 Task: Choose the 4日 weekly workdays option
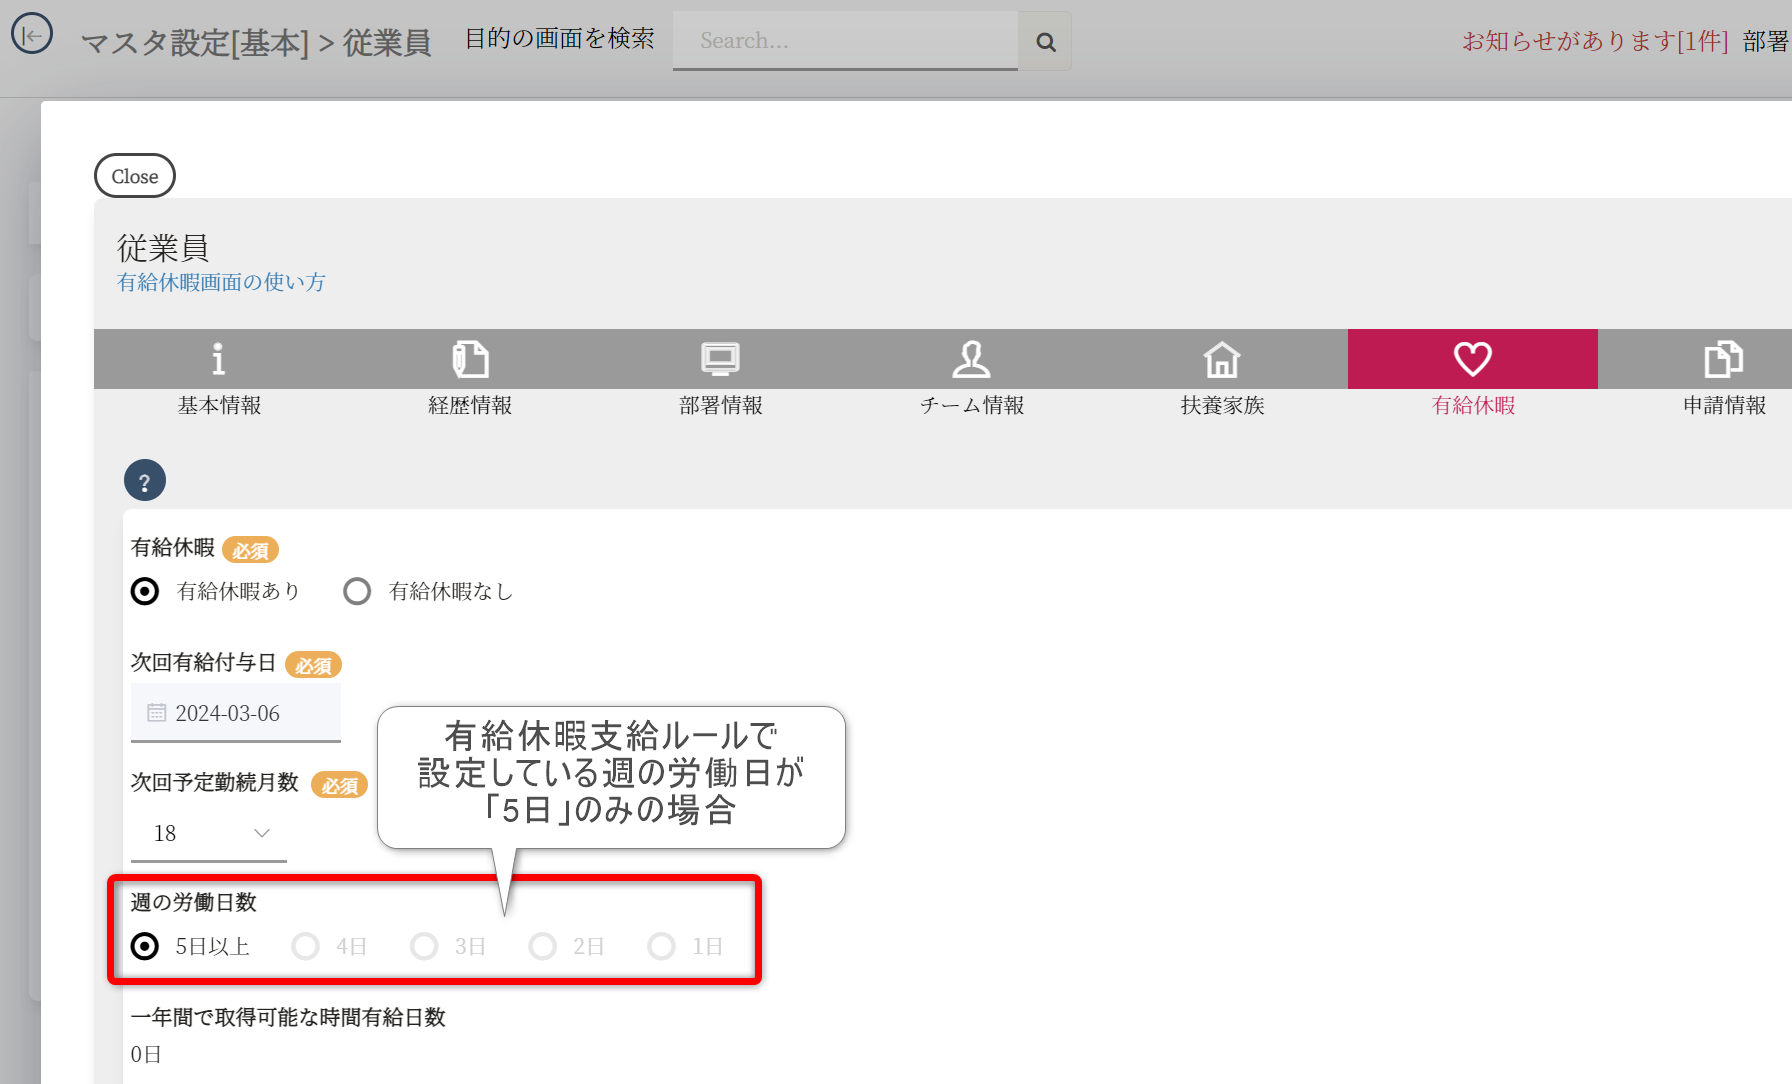[x=306, y=946]
